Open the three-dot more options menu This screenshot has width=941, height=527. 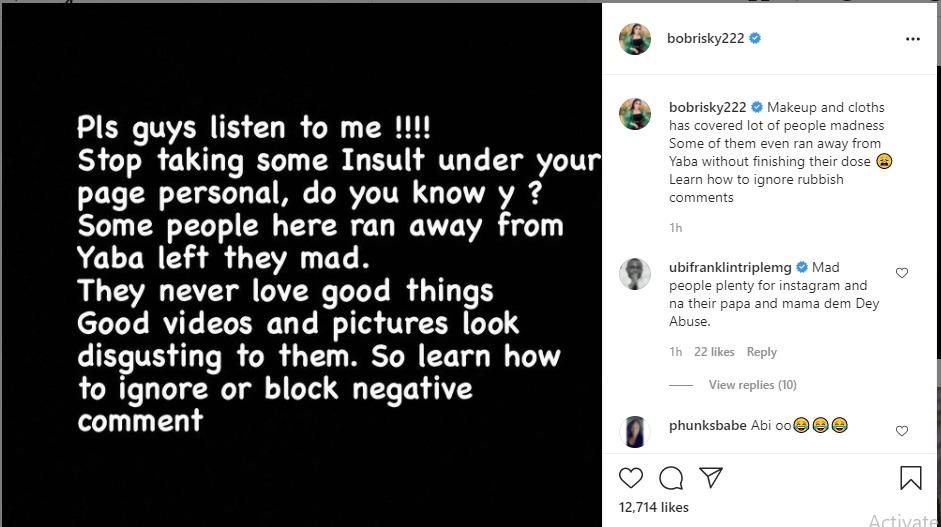(x=912, y=39)
